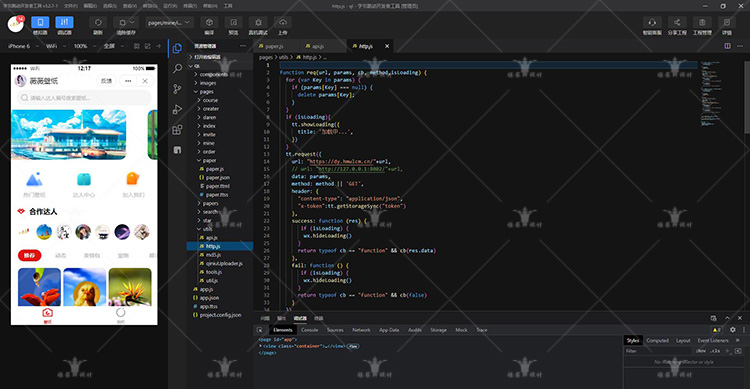Open the project management icon
Viewport: 750px width, 389px height.
tap(702, 22)
